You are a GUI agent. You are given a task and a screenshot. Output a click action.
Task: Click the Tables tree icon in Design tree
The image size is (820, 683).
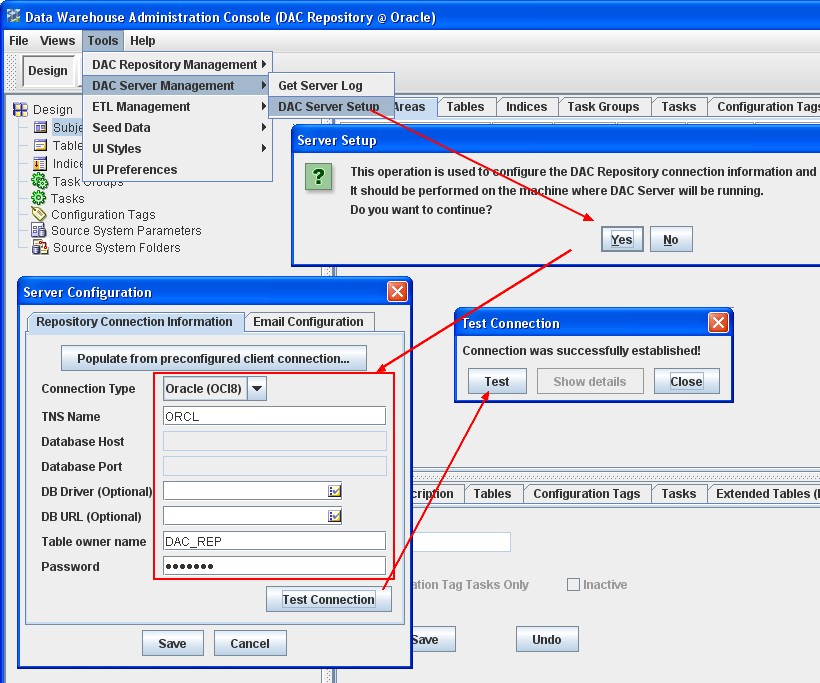(40, 145)
